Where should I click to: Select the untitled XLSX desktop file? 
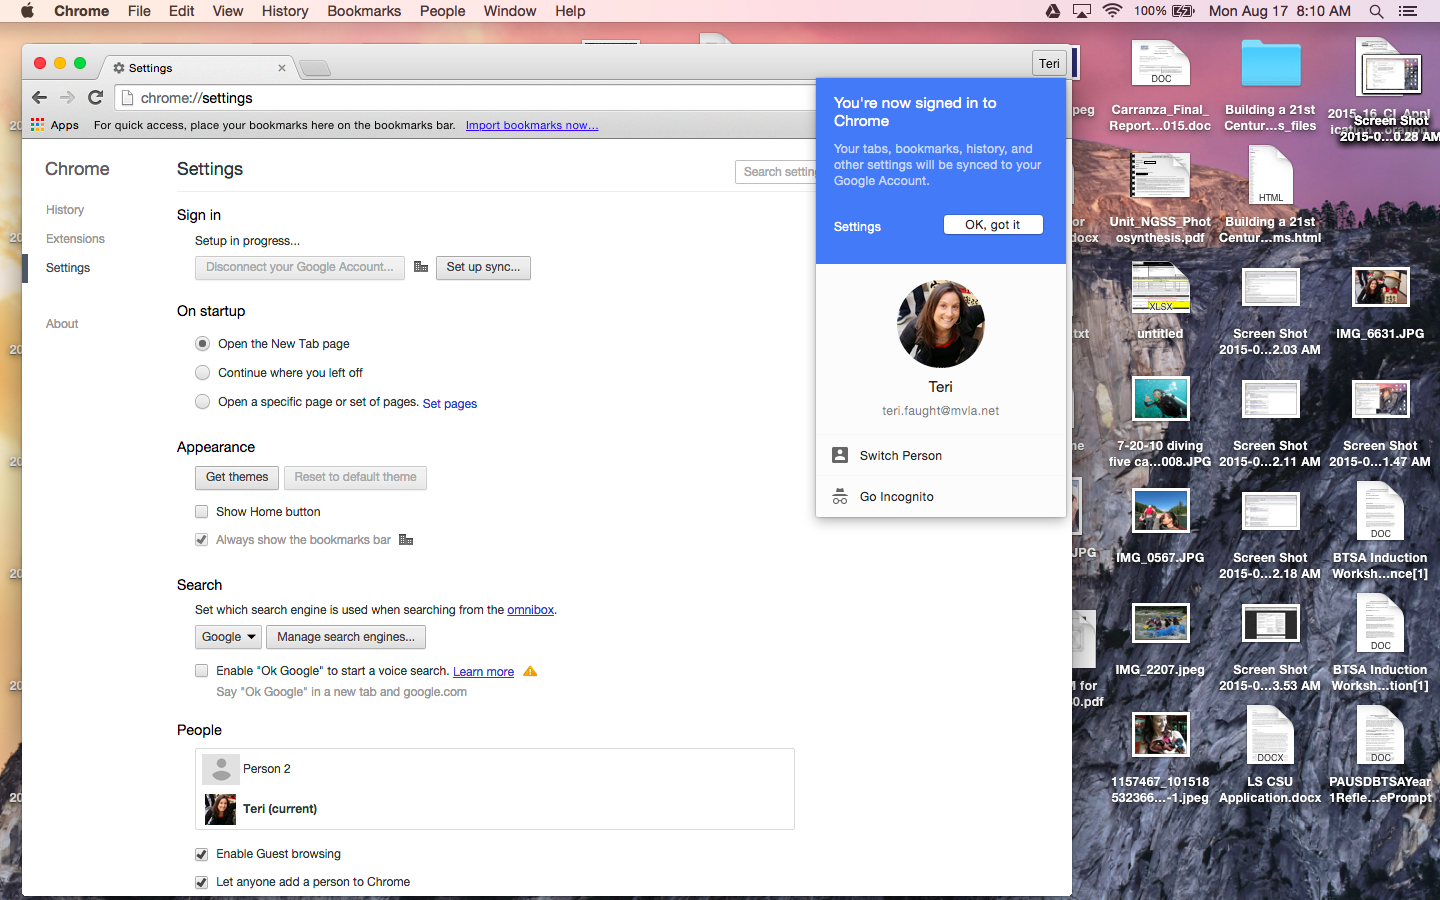(1160, 288)
